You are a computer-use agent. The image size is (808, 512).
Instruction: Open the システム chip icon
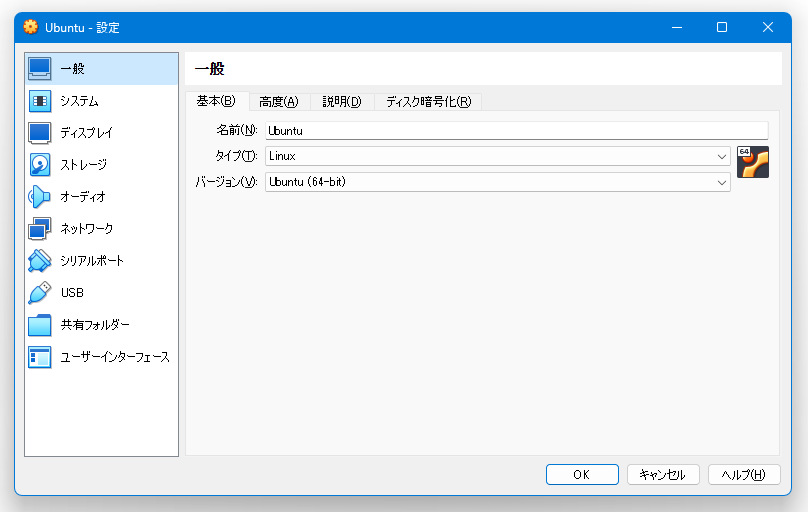click(x=40, y=101)
